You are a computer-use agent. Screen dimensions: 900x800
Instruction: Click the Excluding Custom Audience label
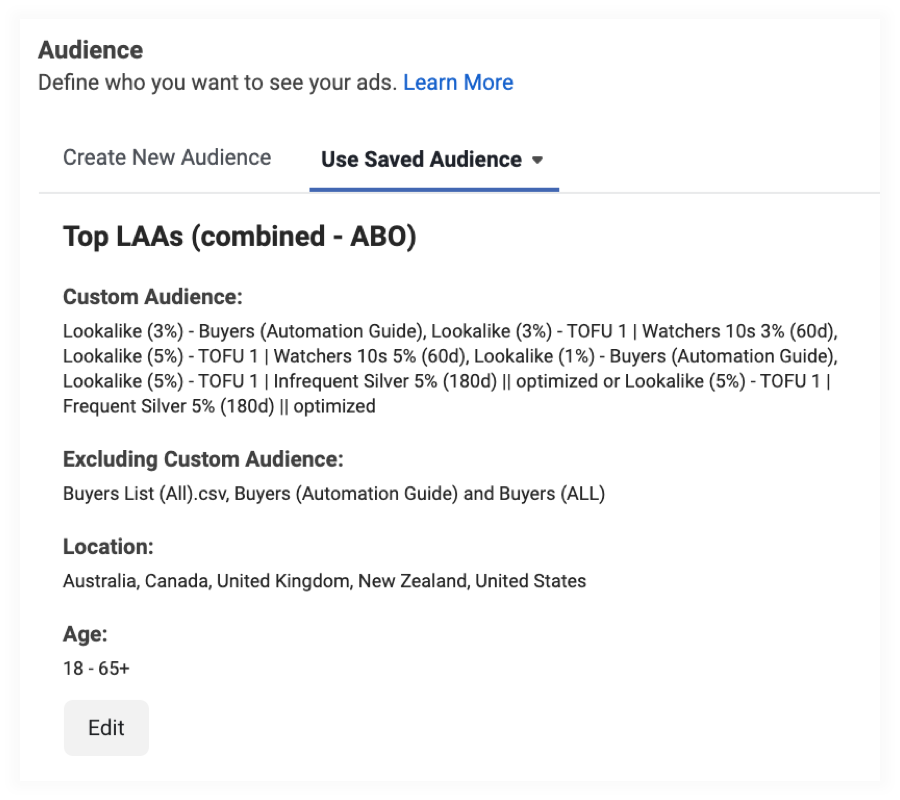203,460
